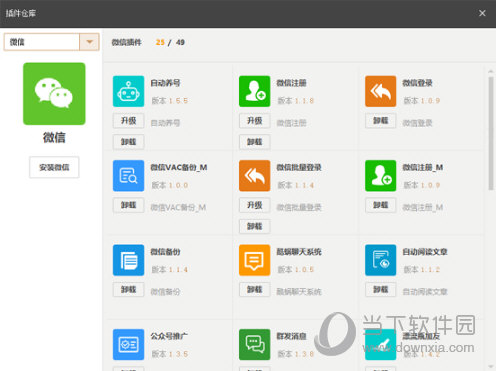This screenshot has height=371, width=496.
Task: Click the 自动养号 robot plugin icon
Action: [x=128, y=91]
